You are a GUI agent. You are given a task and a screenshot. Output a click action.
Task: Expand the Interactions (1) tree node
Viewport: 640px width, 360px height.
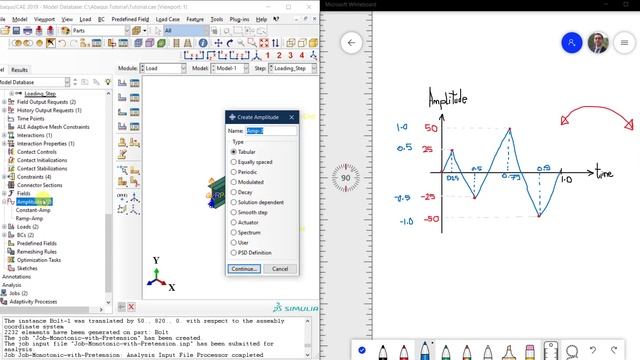click(x=4, y=135)
